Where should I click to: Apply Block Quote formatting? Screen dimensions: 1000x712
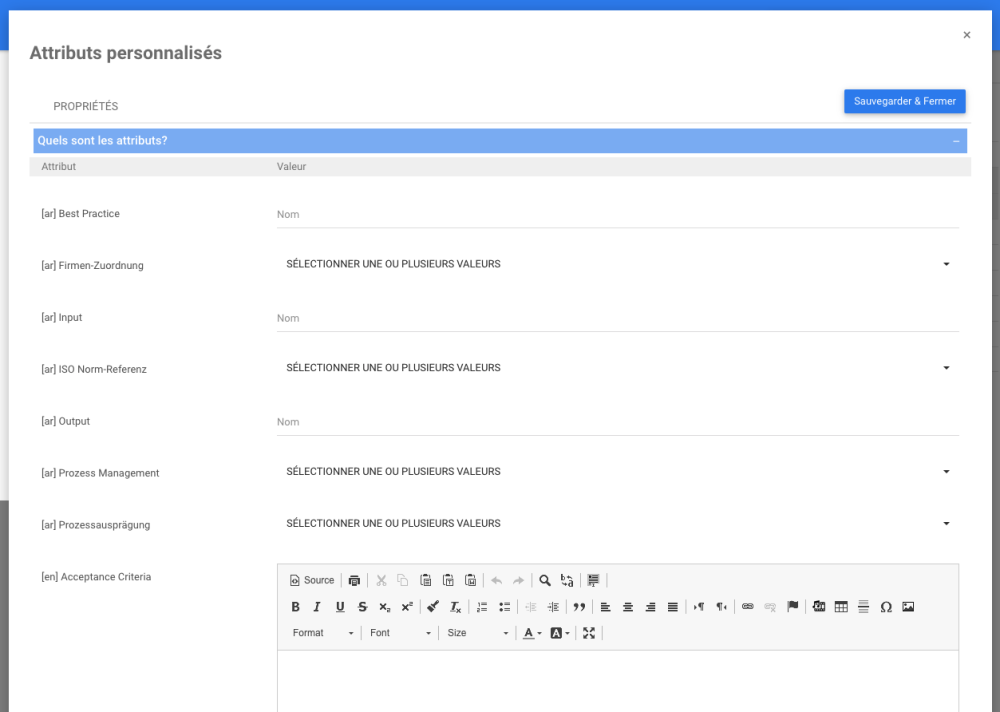coord(579,607)
